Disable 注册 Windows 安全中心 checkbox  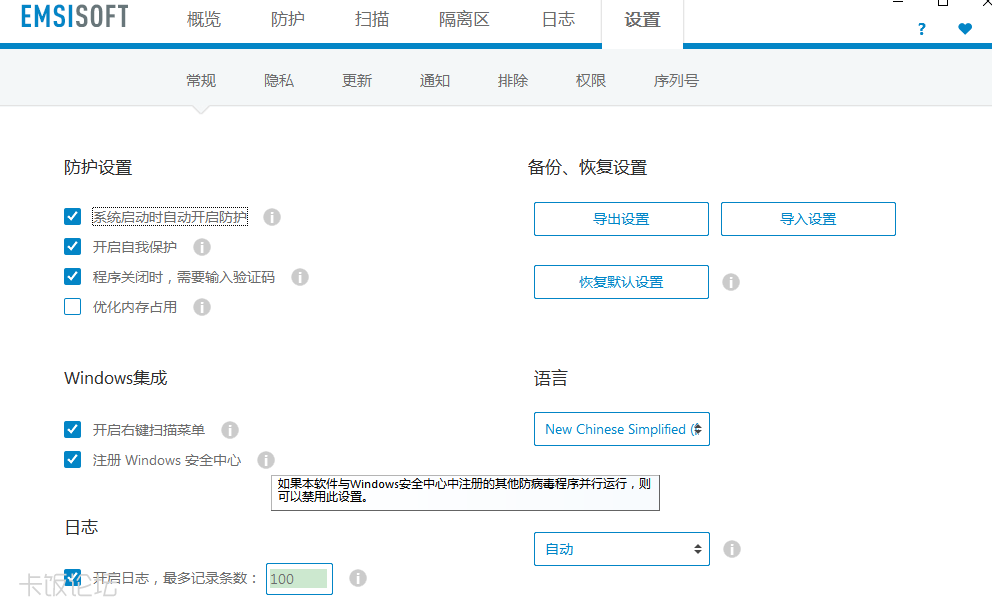(x=72, y=460)
